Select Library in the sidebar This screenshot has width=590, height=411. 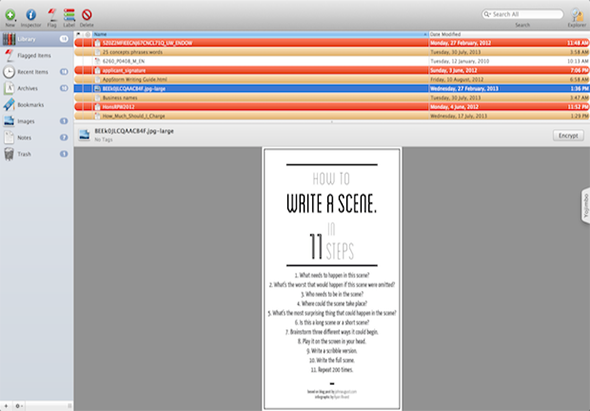tap(36, 39)
